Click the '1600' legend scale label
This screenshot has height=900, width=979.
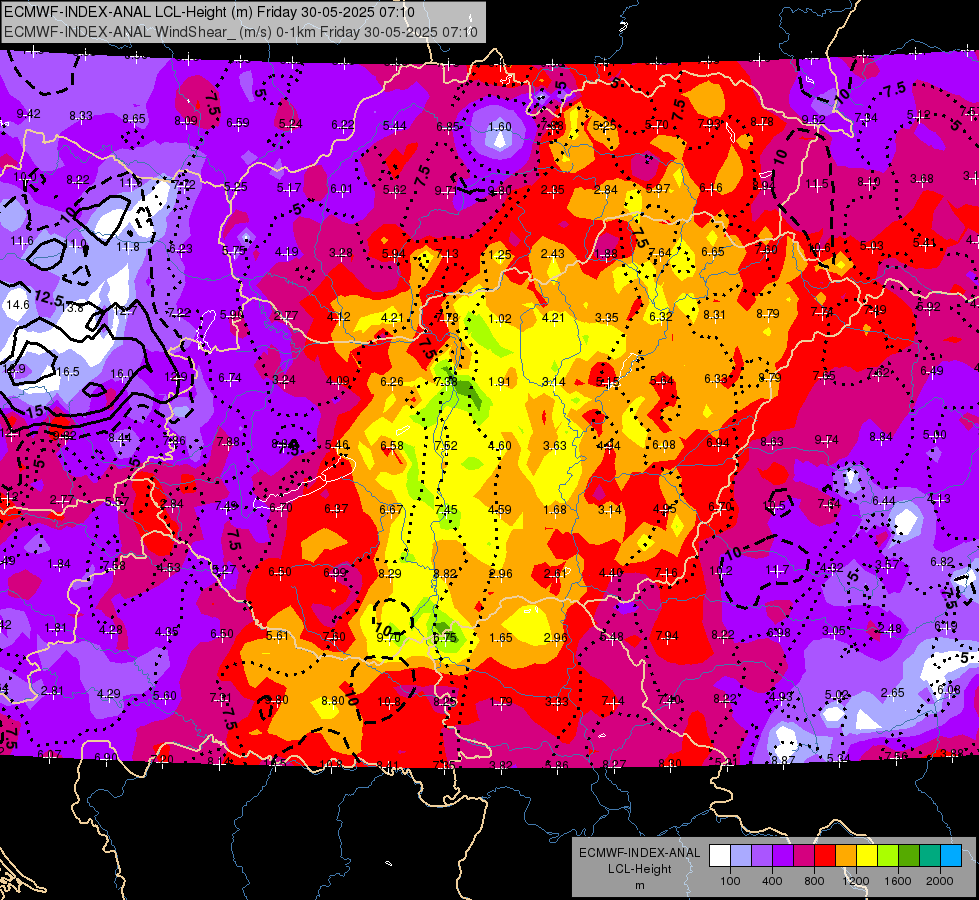coord(898,881)
